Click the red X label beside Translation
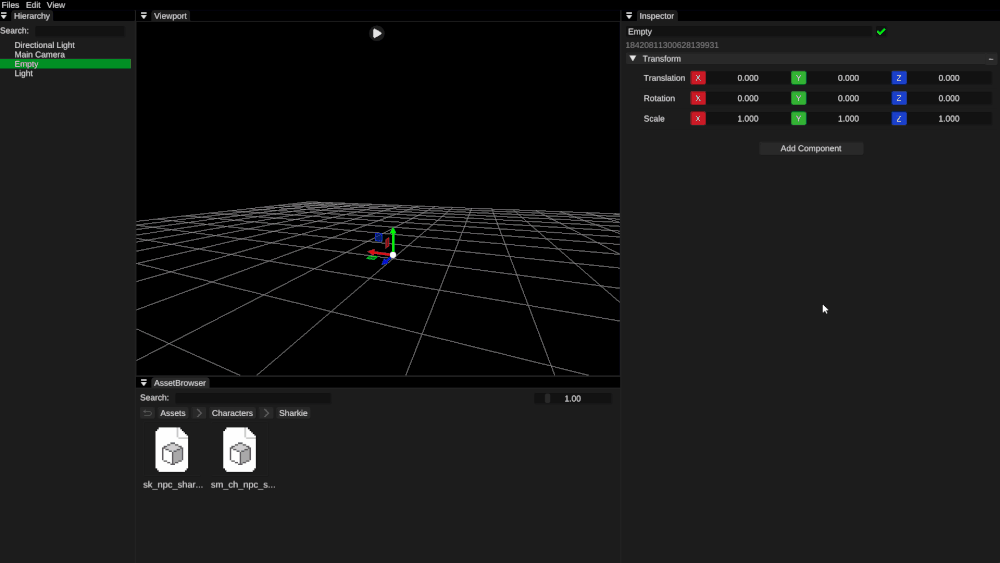This screenshot has width=1000, height=563. click(698, 78)
